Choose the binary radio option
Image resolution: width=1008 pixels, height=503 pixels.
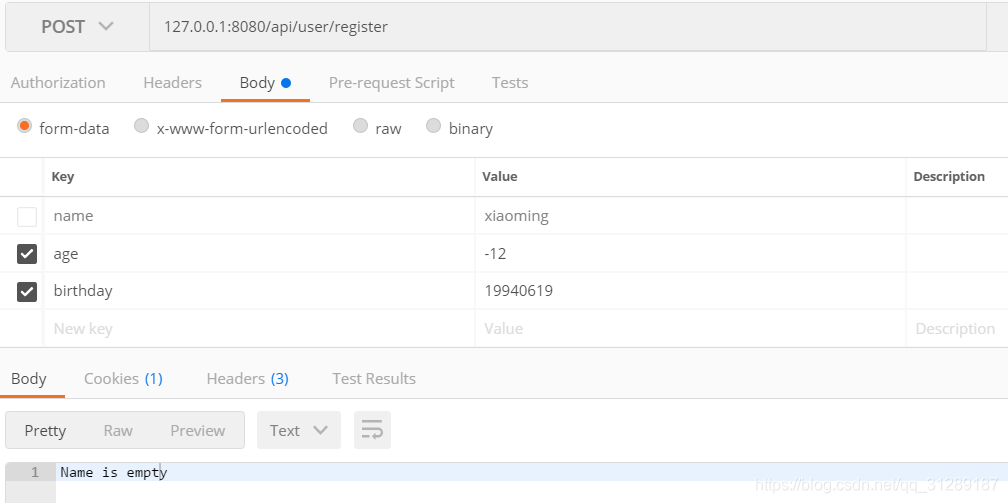433,126
